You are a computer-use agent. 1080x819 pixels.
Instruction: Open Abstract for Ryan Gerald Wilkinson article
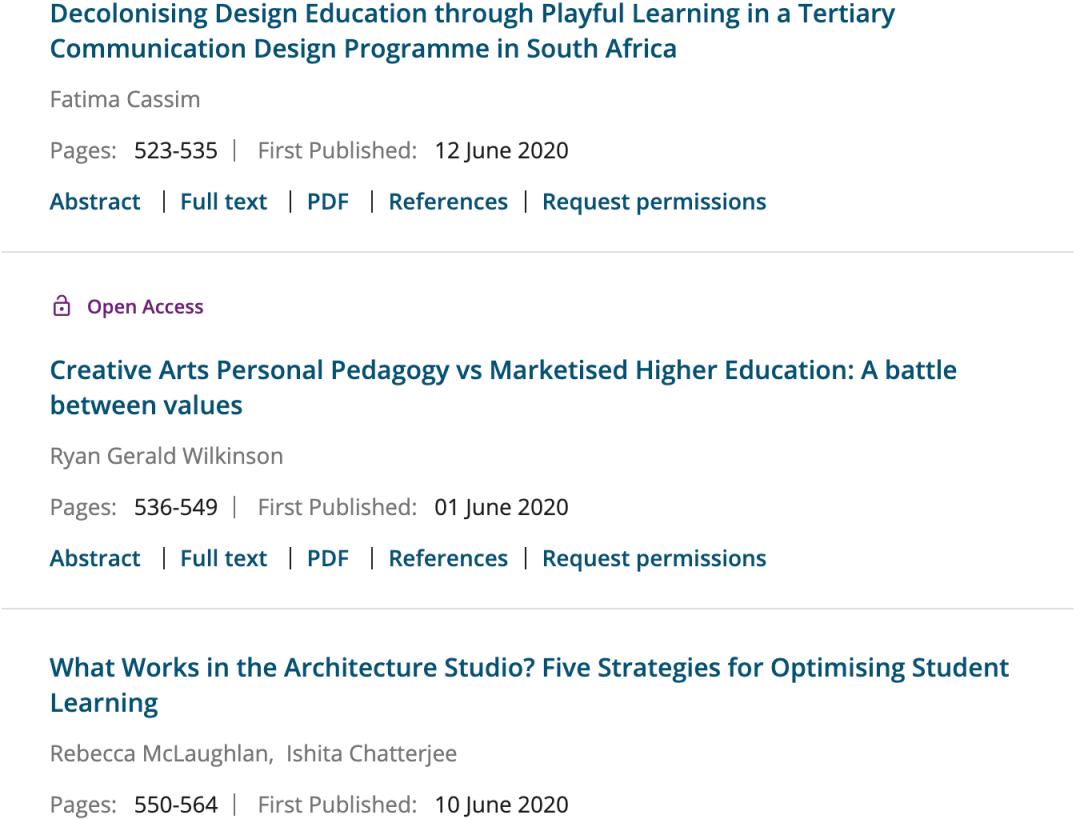95,558
